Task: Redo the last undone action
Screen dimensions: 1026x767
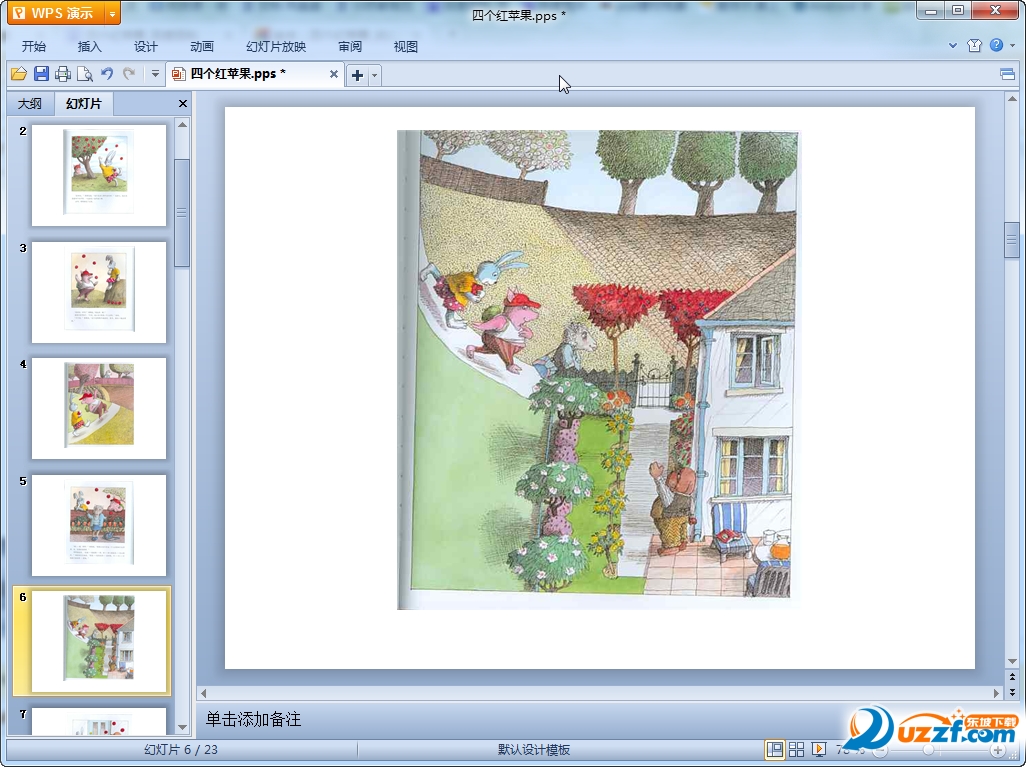Action: [x=129, y=74]
